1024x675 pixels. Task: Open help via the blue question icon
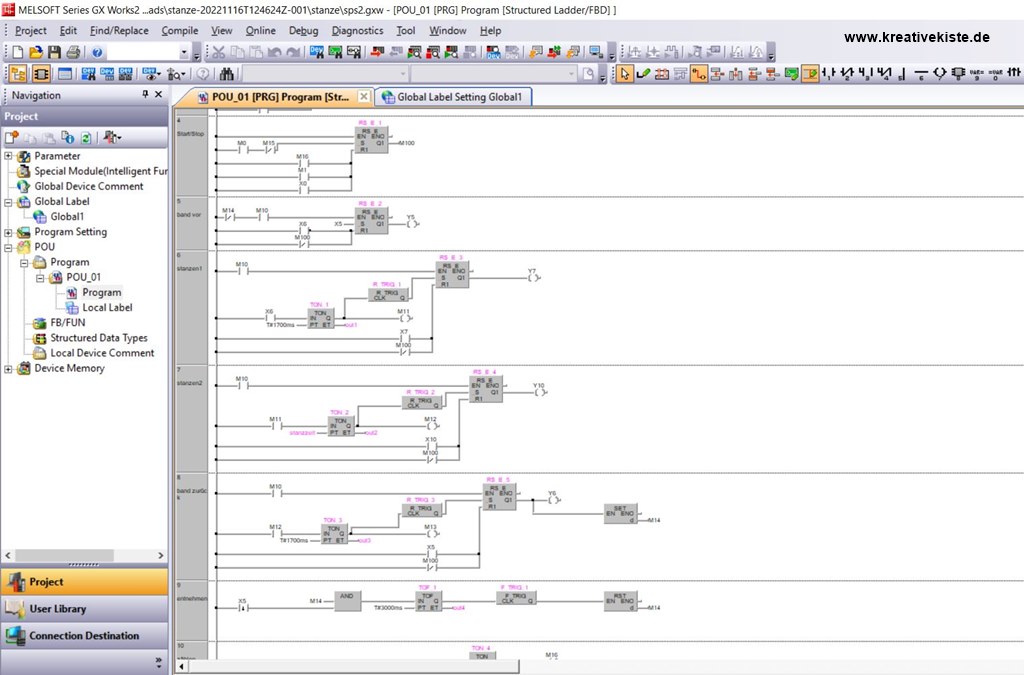[97, 52]
